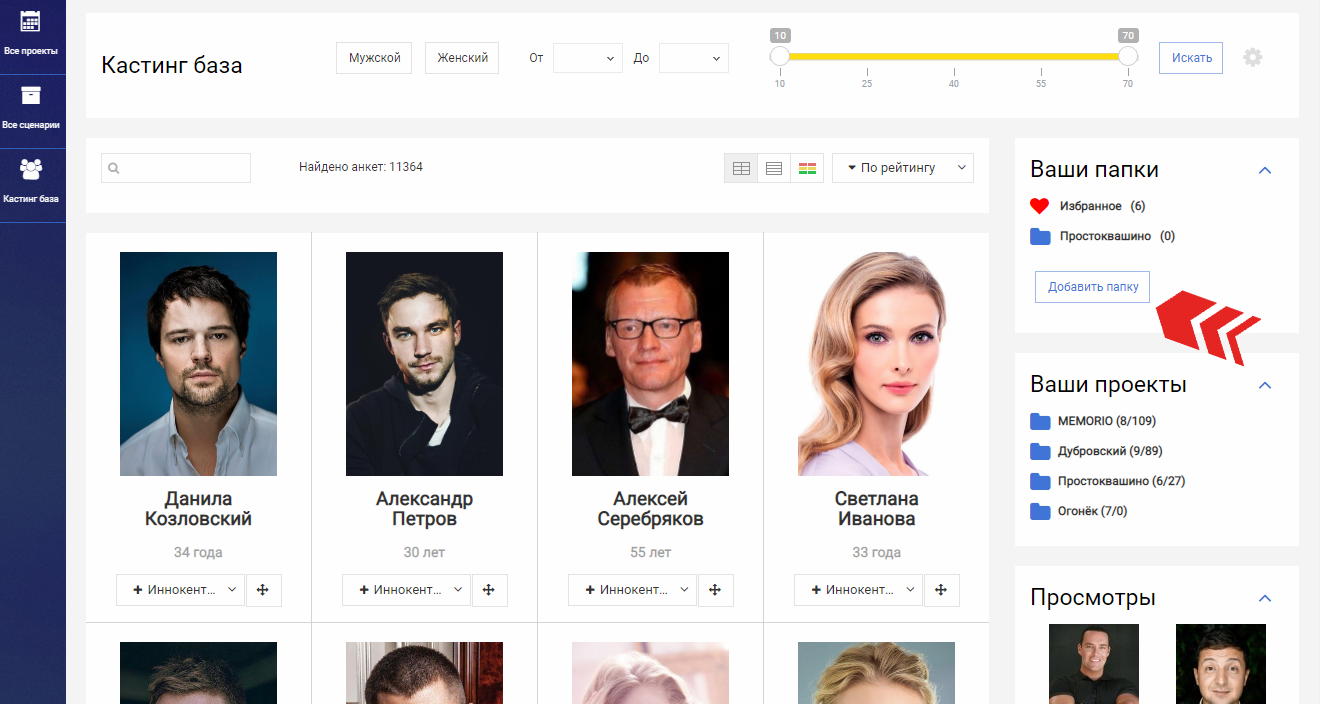
Task: Click the slider's right handle at 70
Action: click(x=1128, y=56)
